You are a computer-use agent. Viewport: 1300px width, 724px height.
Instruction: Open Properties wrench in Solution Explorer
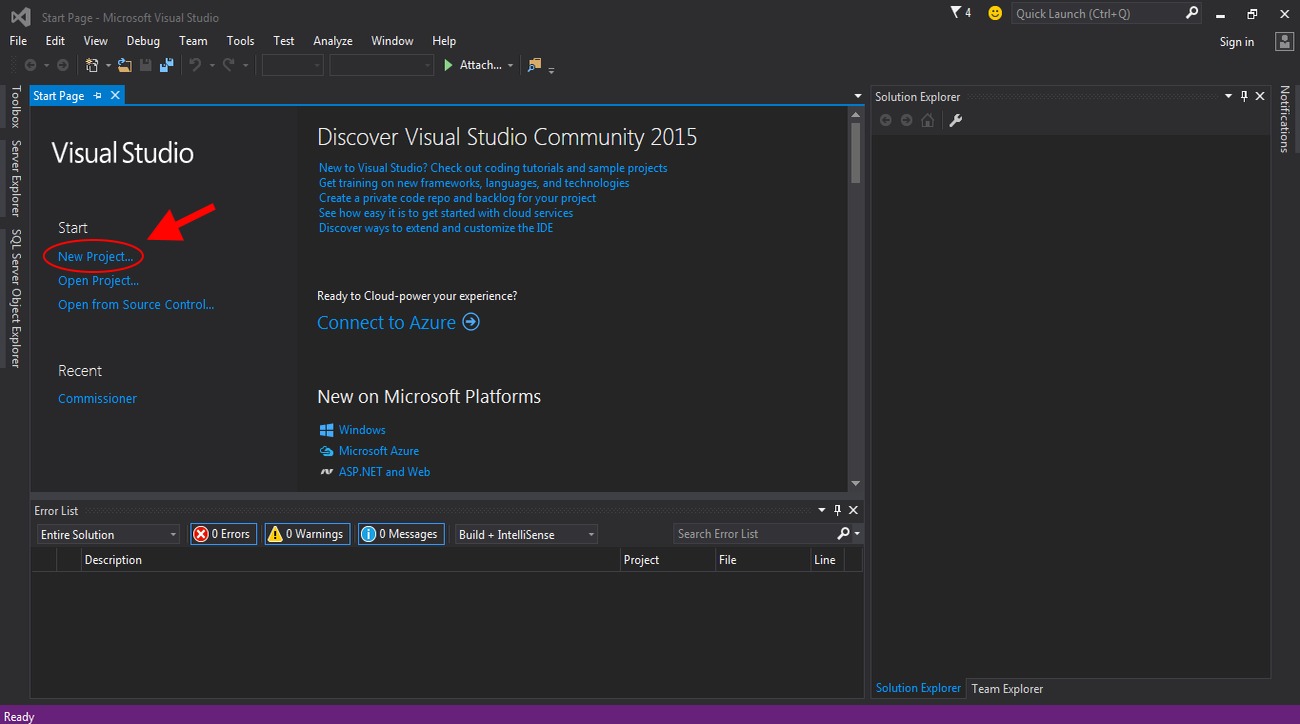955,120
